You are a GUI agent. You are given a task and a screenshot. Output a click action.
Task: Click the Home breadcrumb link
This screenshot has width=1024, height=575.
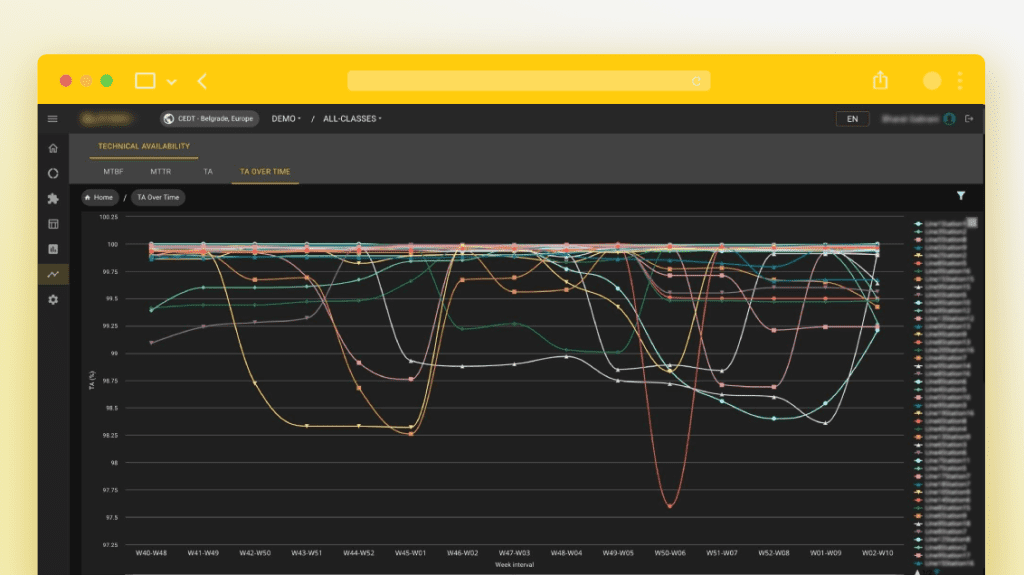[x=99, y=198]
